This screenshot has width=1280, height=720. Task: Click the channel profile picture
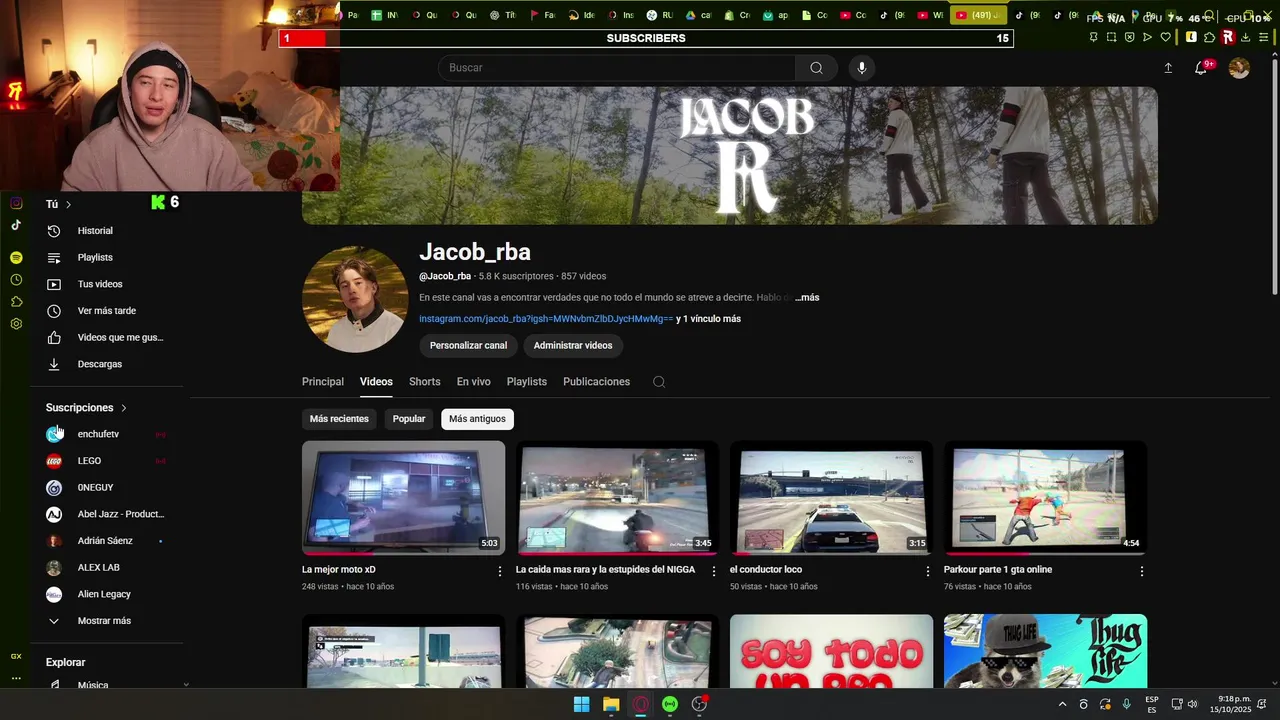tap(355, 299)
